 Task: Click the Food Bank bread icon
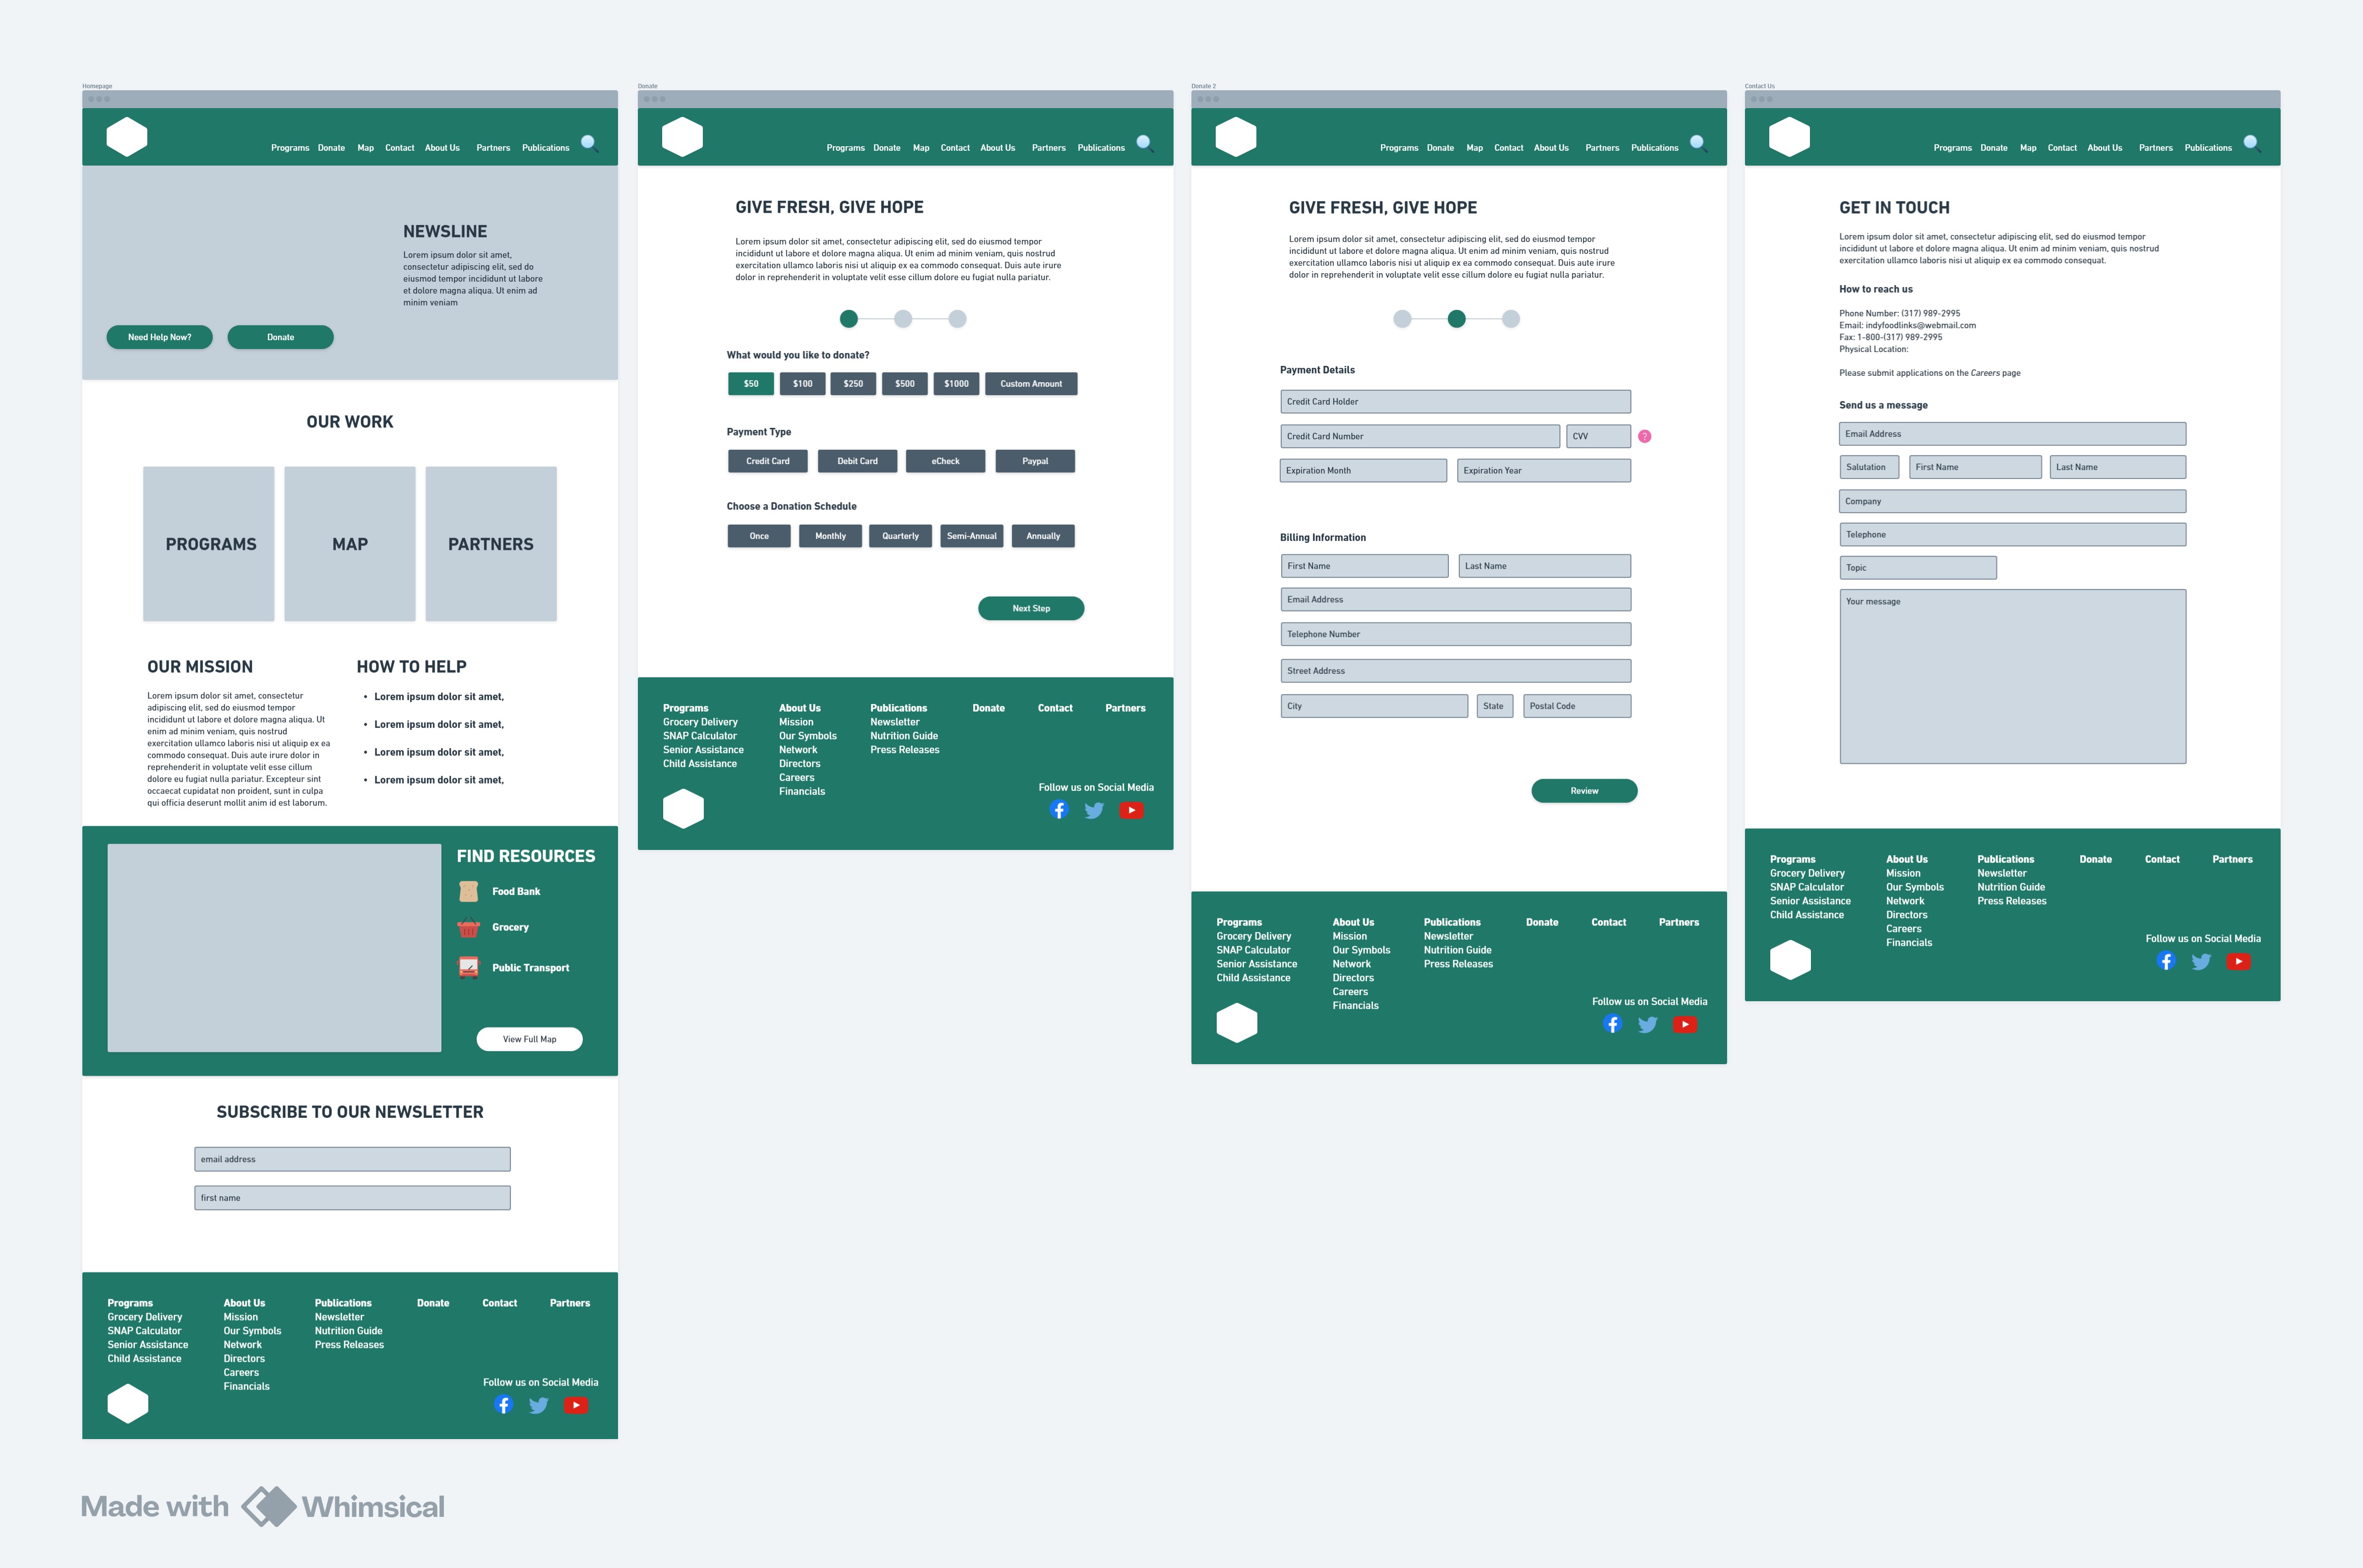tap(468, 891)
